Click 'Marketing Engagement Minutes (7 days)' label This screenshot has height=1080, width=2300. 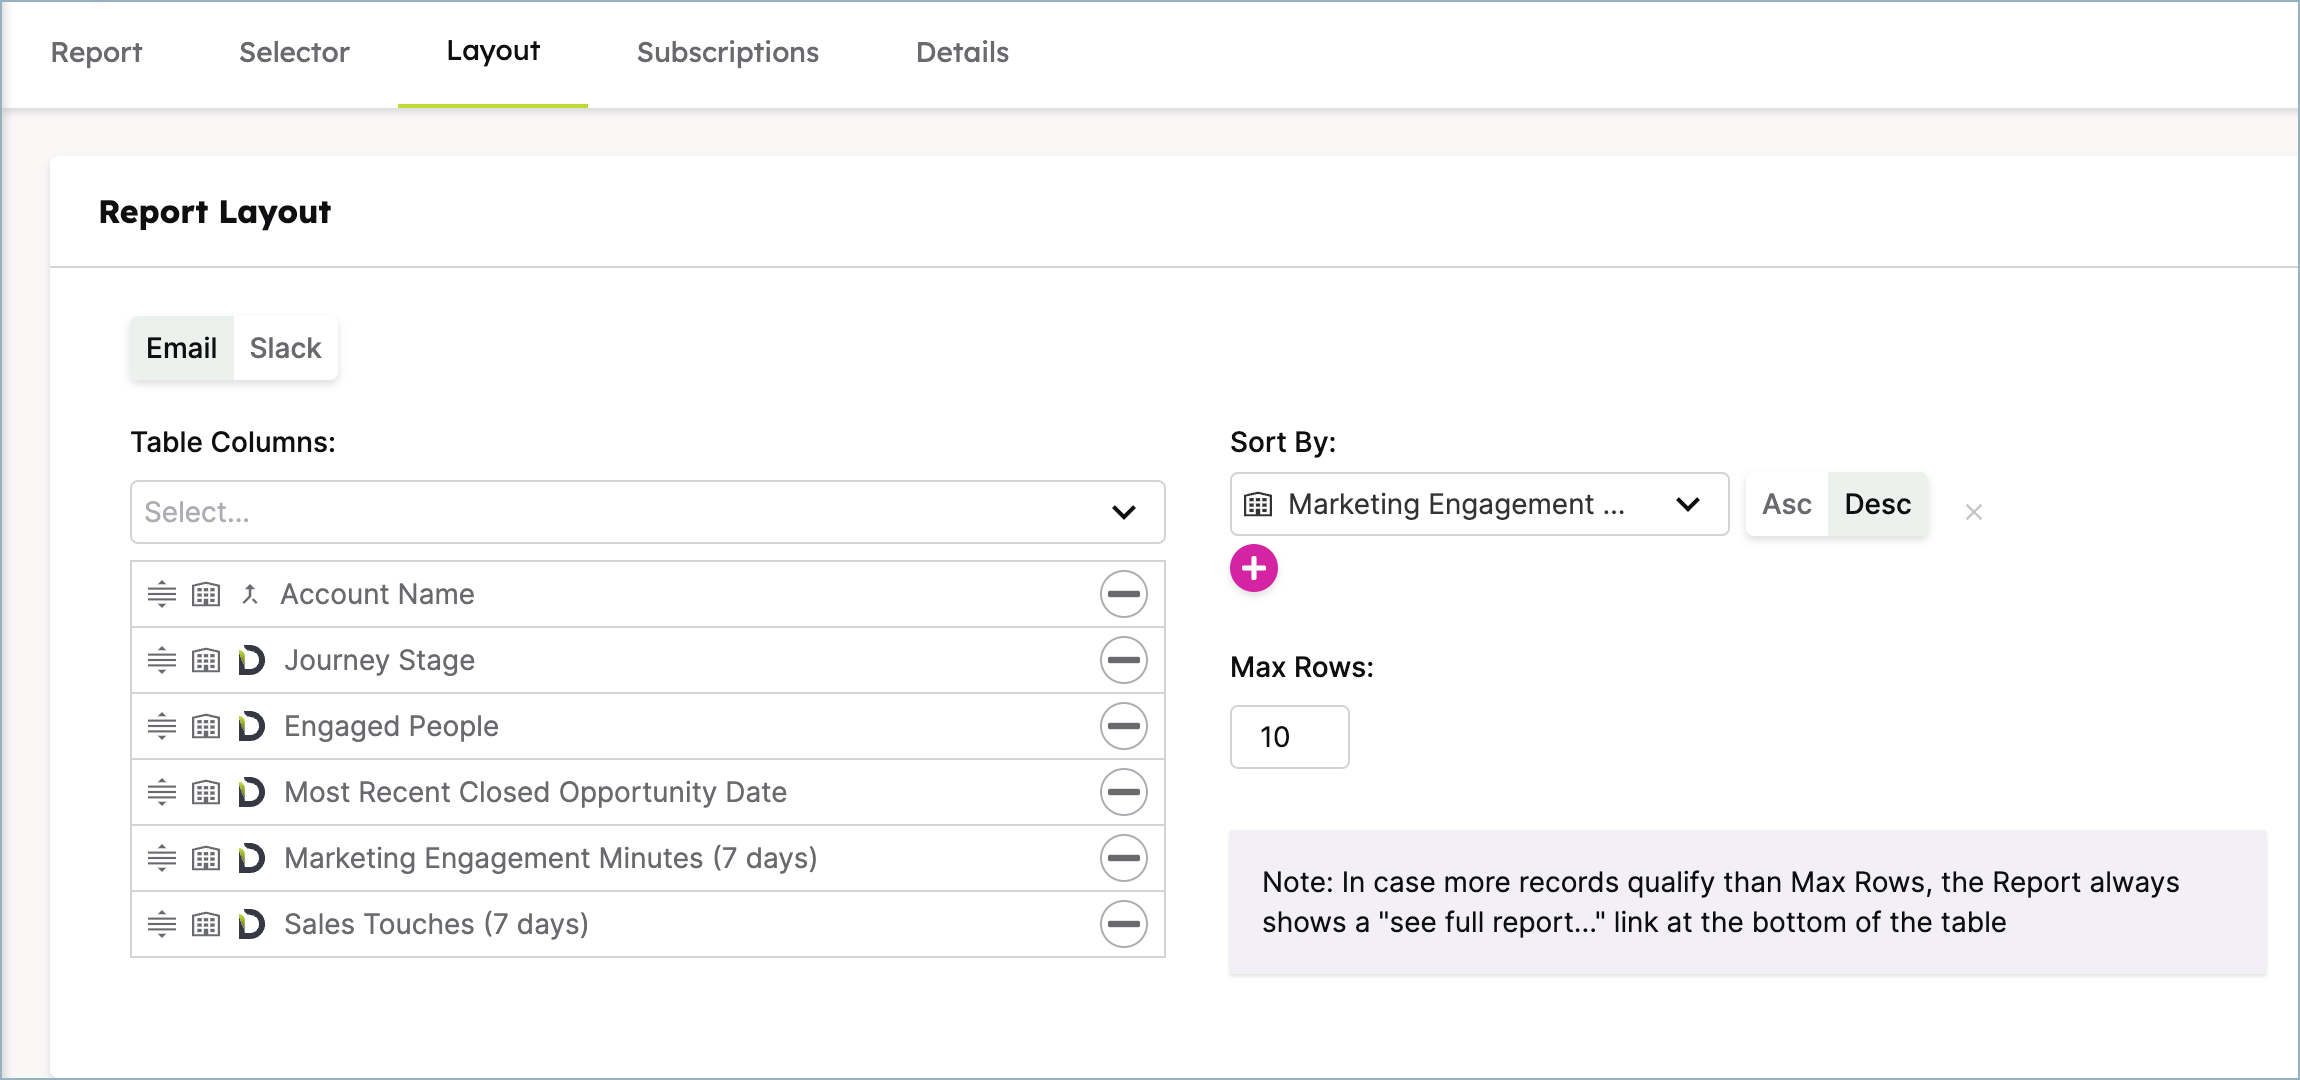point(551,858)
